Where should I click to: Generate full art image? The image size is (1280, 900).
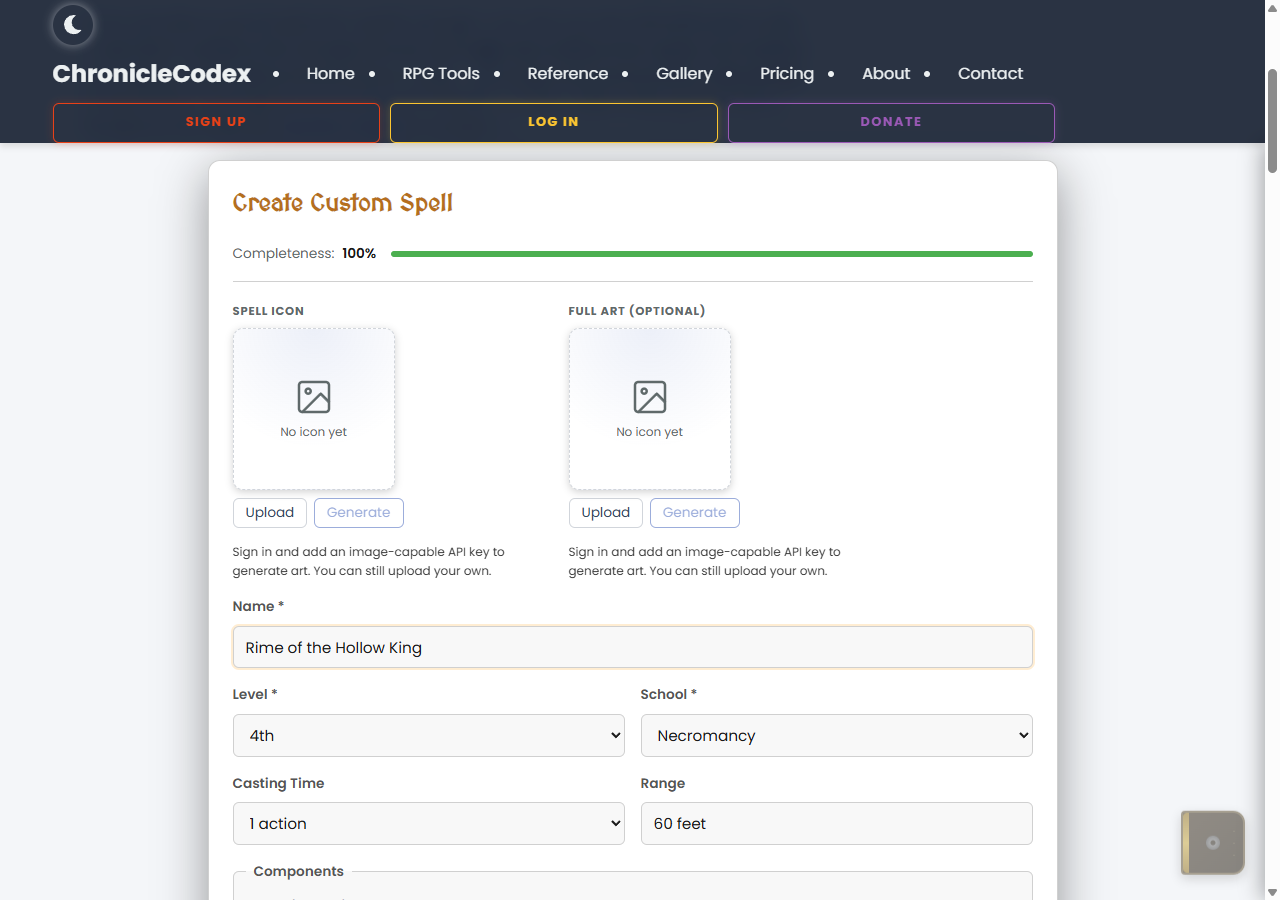tap(695, 513)
